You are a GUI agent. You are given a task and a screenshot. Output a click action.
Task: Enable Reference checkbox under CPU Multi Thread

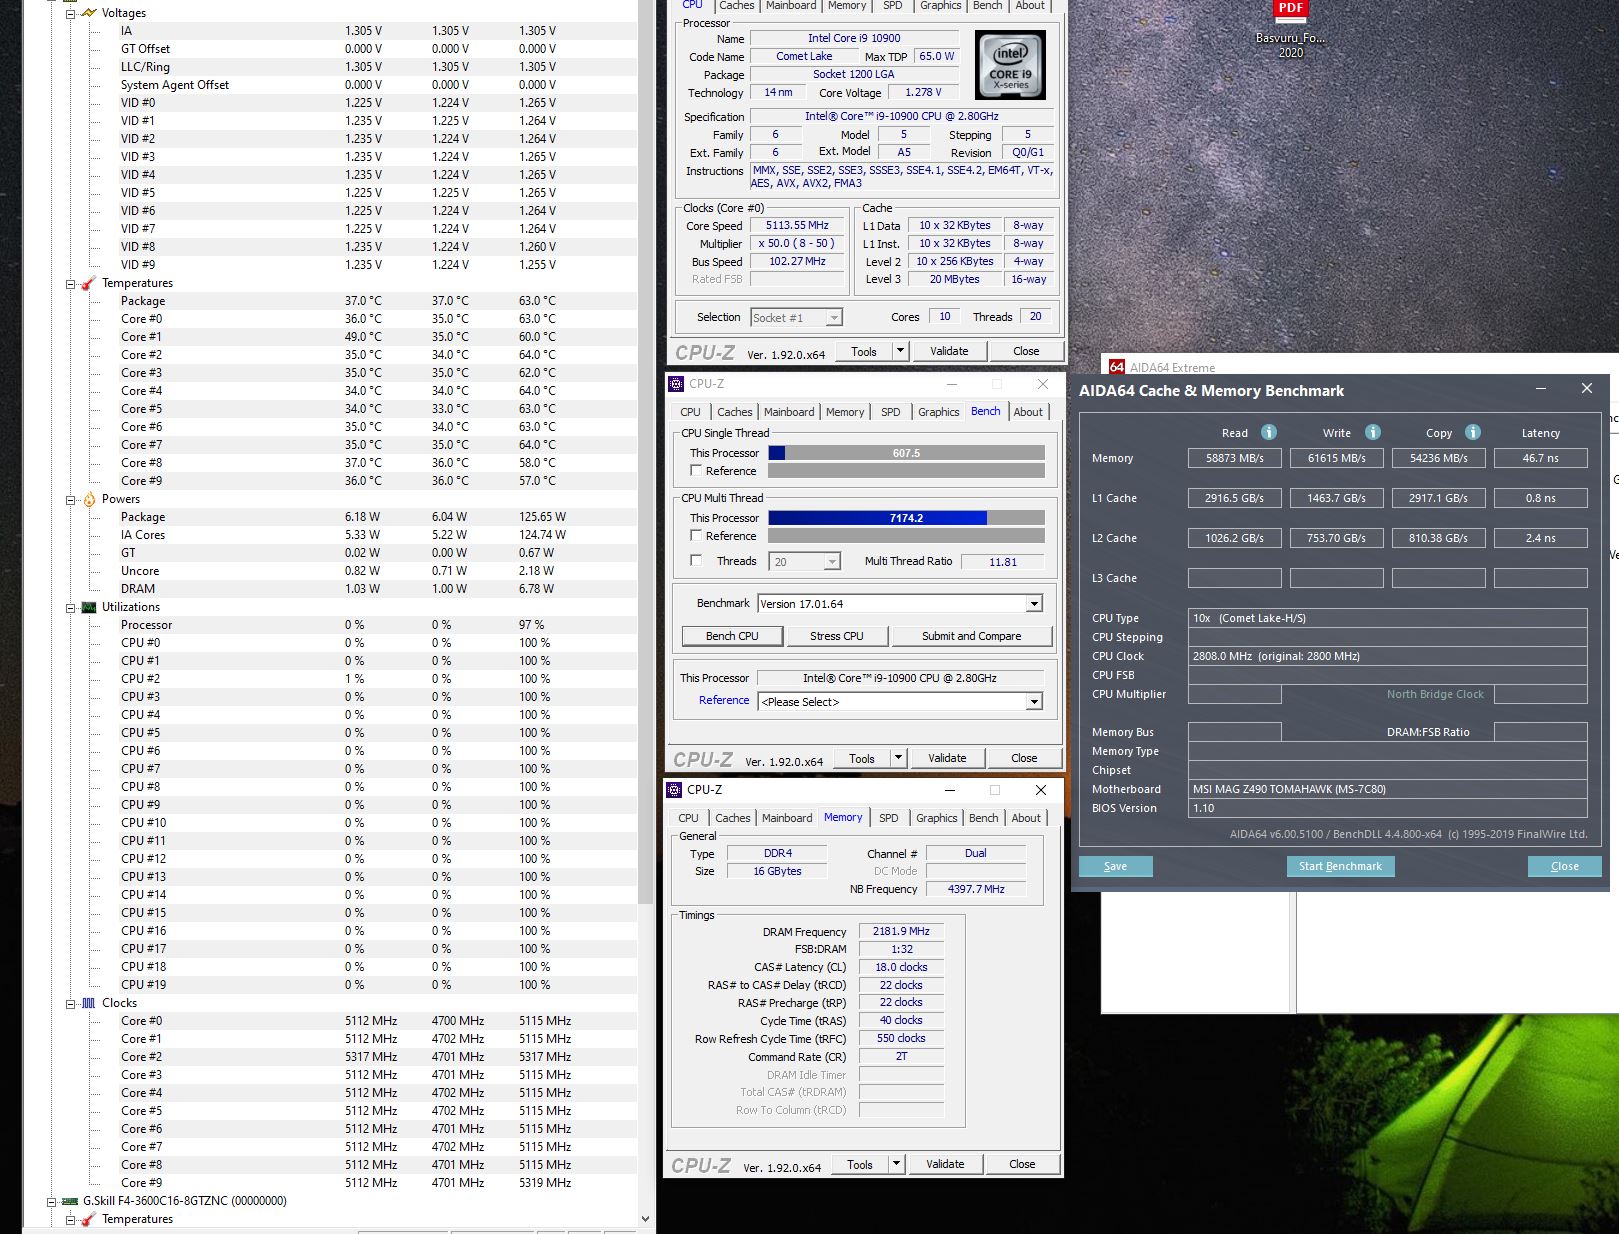[x=696, y=536]
